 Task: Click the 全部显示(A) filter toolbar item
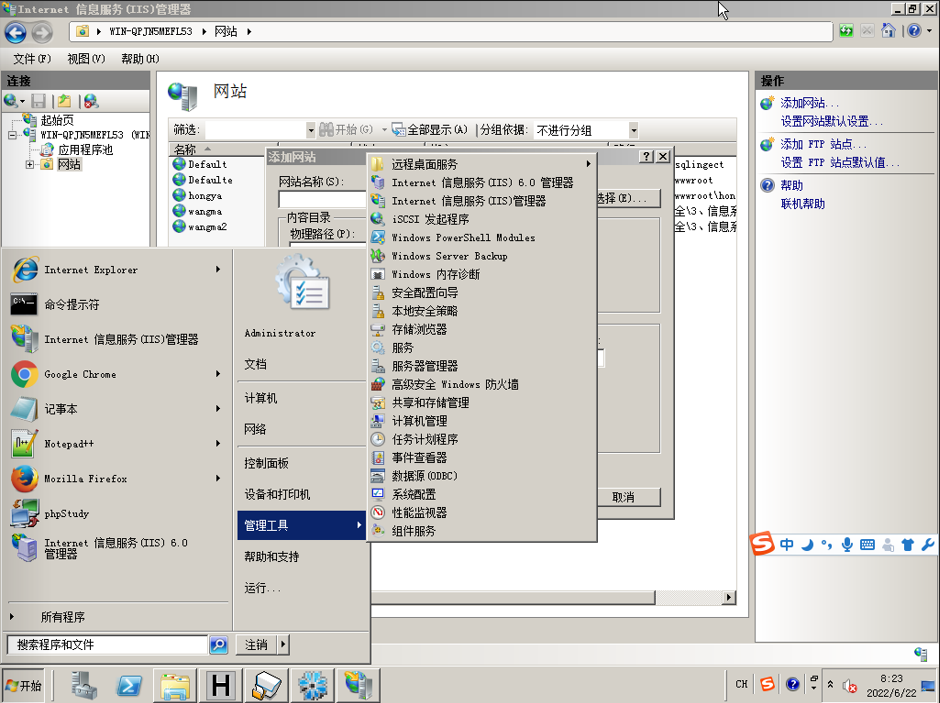[x=429, y=129]
